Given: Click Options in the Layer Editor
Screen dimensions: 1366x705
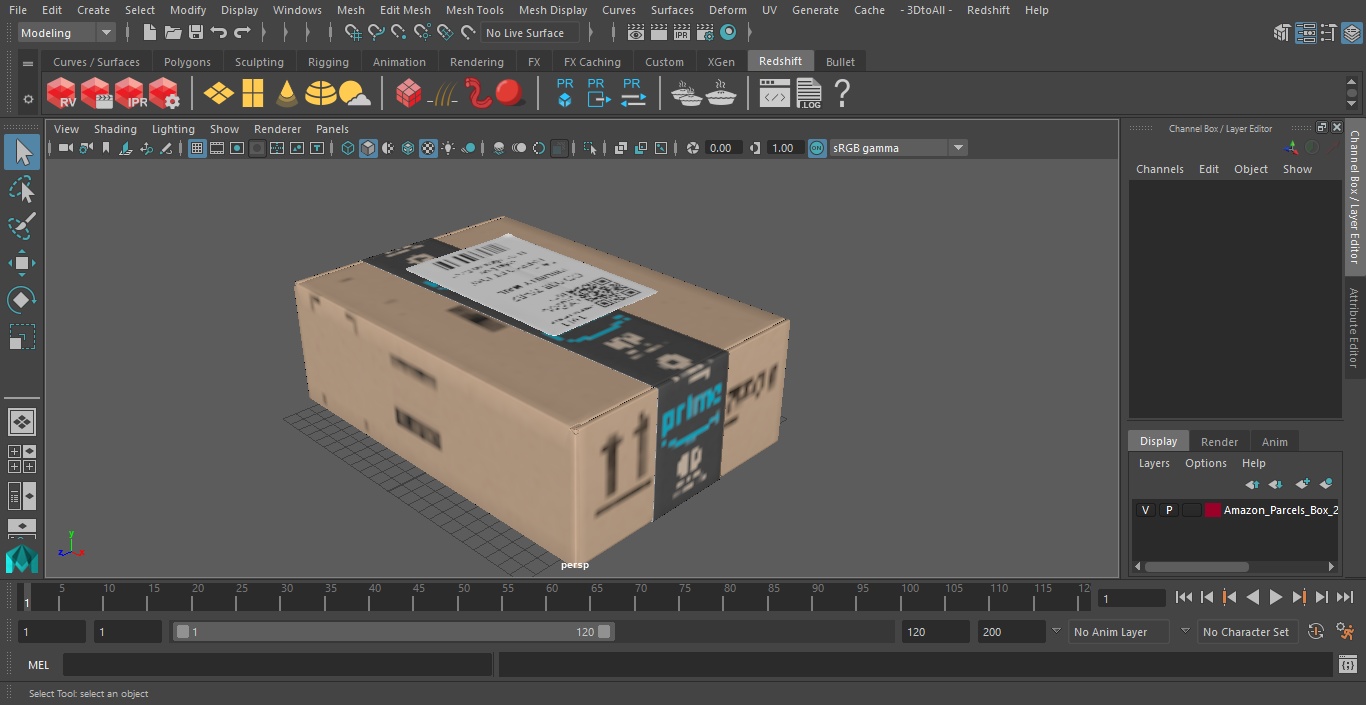Looking at the screenshot, I should click(x=1206, y=463).
